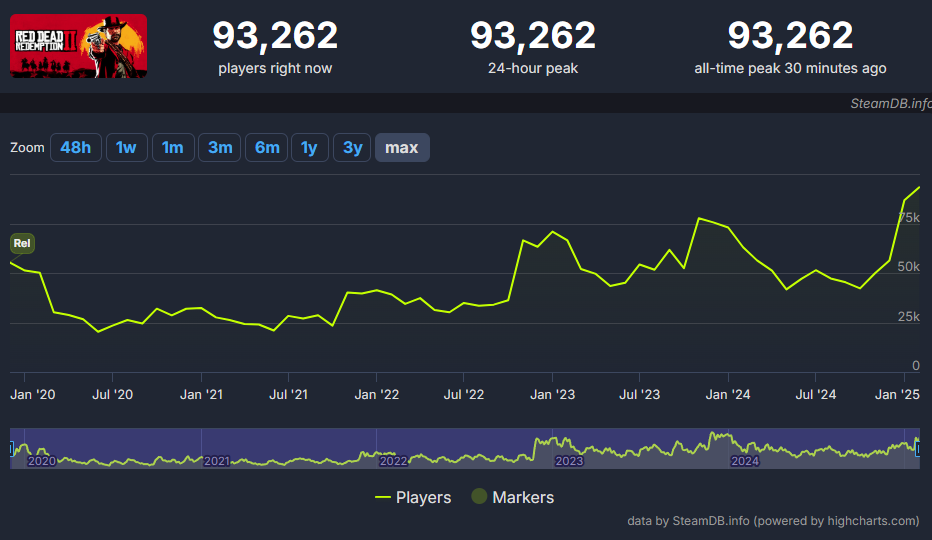Click the 2021 label in navigator
Screen dimensions: 932x540
pyautogui.click(x=216, y=461)
